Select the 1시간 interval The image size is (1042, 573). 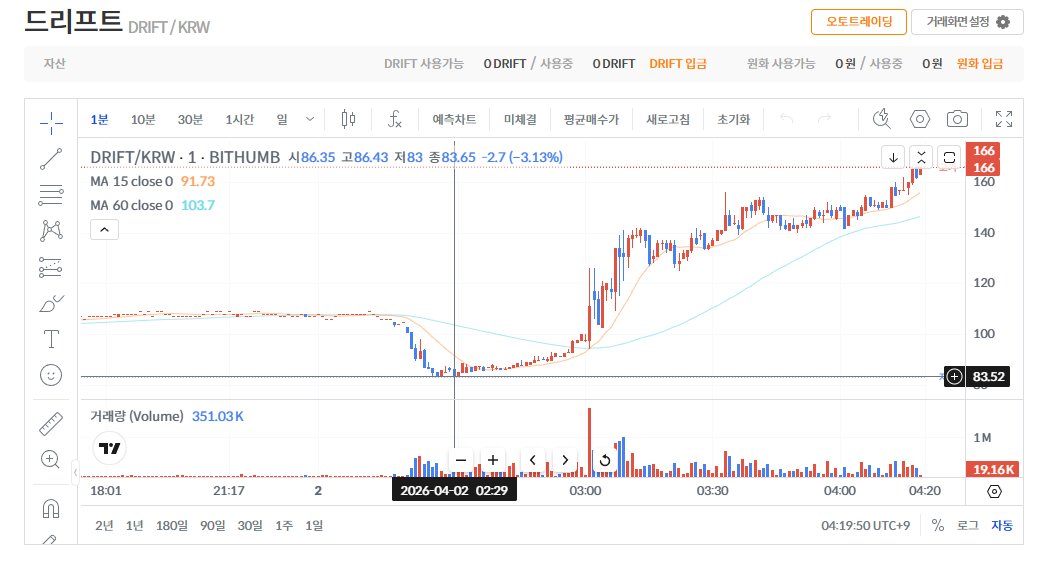[239, 120]
